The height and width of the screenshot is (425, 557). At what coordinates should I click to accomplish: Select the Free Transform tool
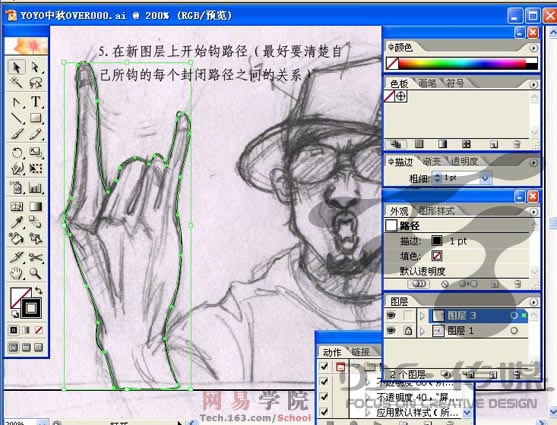coord(36,168)
